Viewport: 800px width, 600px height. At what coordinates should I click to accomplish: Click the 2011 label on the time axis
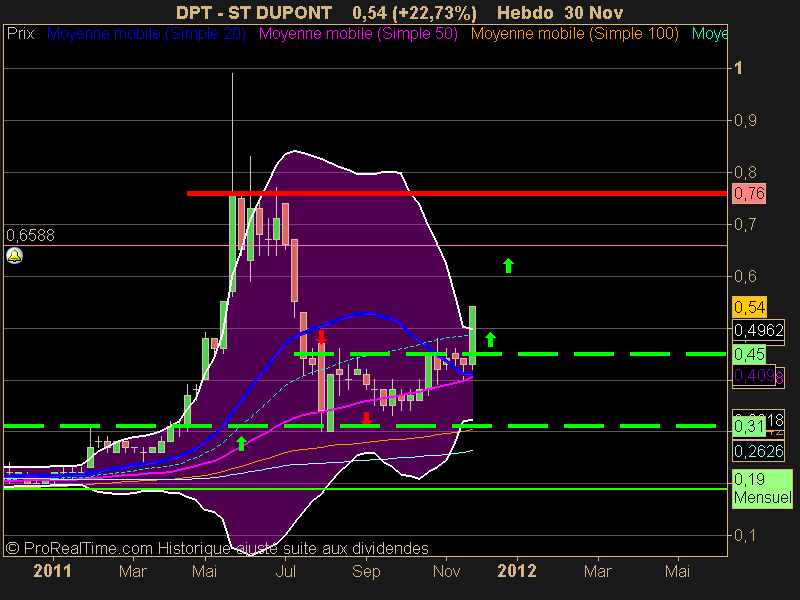click(x=52, y=571)
